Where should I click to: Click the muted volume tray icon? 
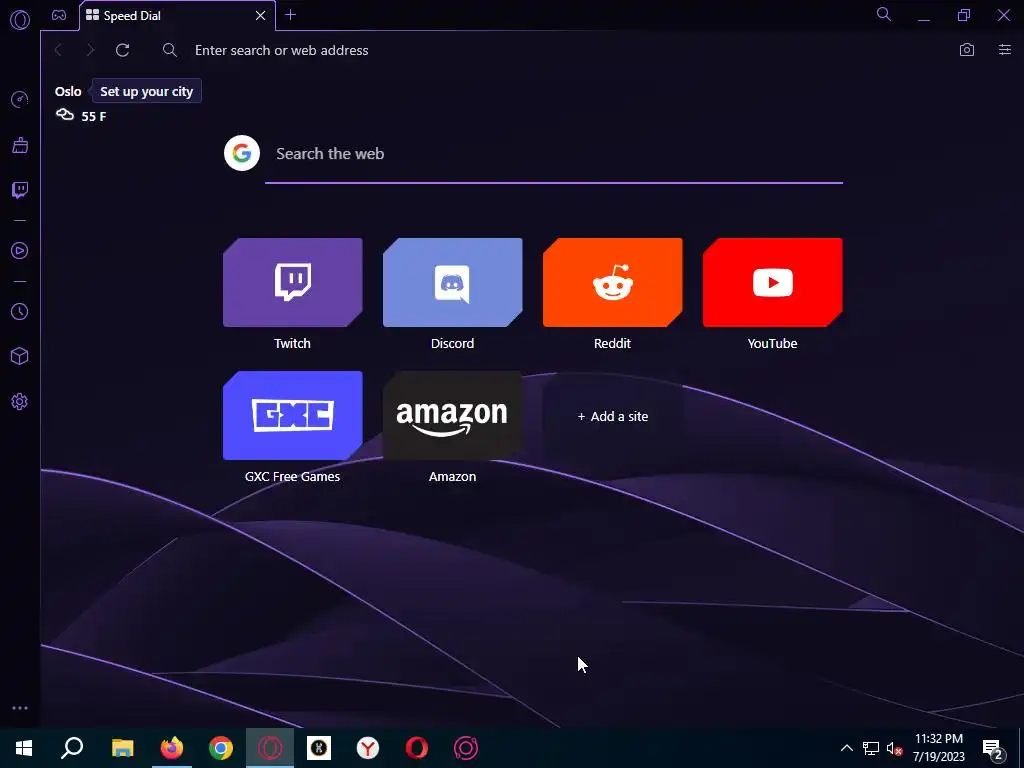pos(894,748)
